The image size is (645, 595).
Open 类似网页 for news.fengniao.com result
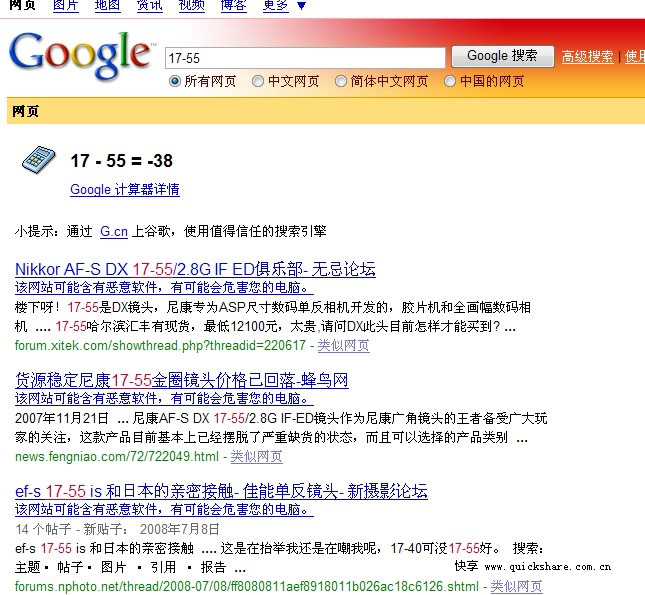pos(256,456)
